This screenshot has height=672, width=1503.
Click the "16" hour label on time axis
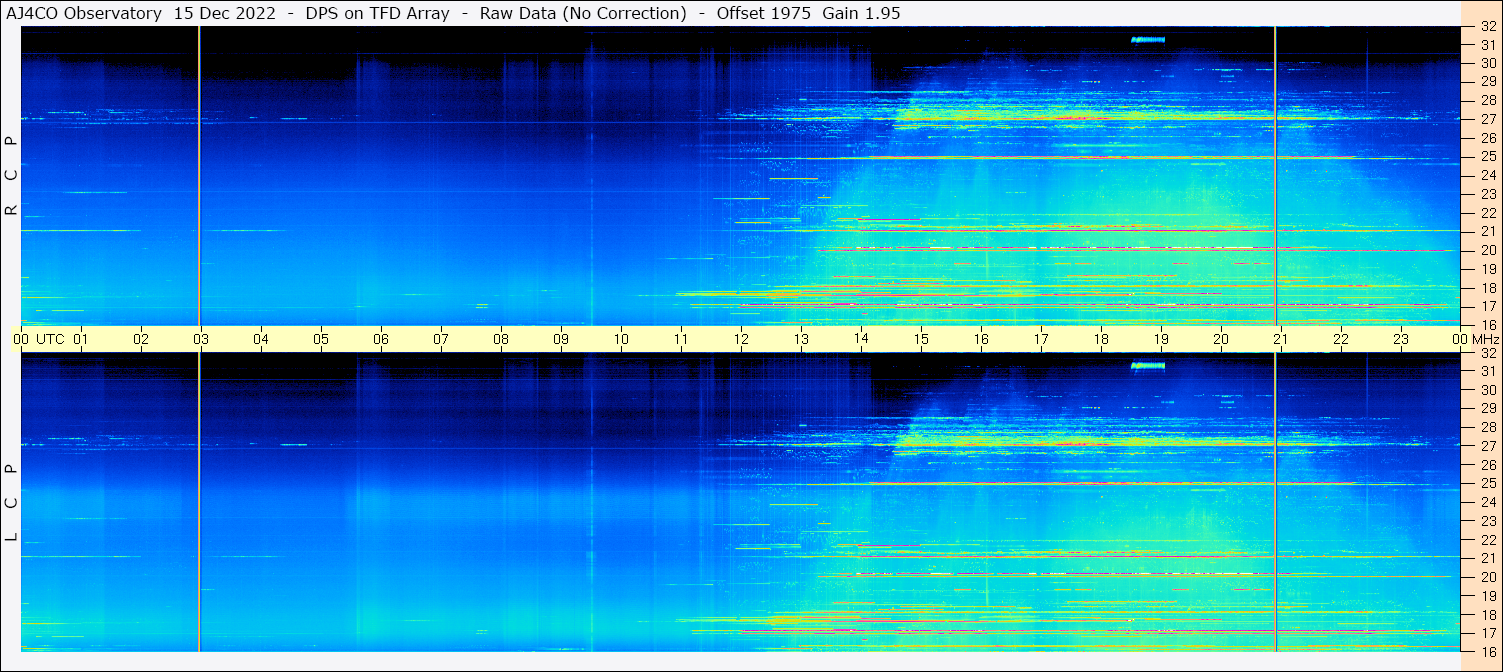(981, 339)
